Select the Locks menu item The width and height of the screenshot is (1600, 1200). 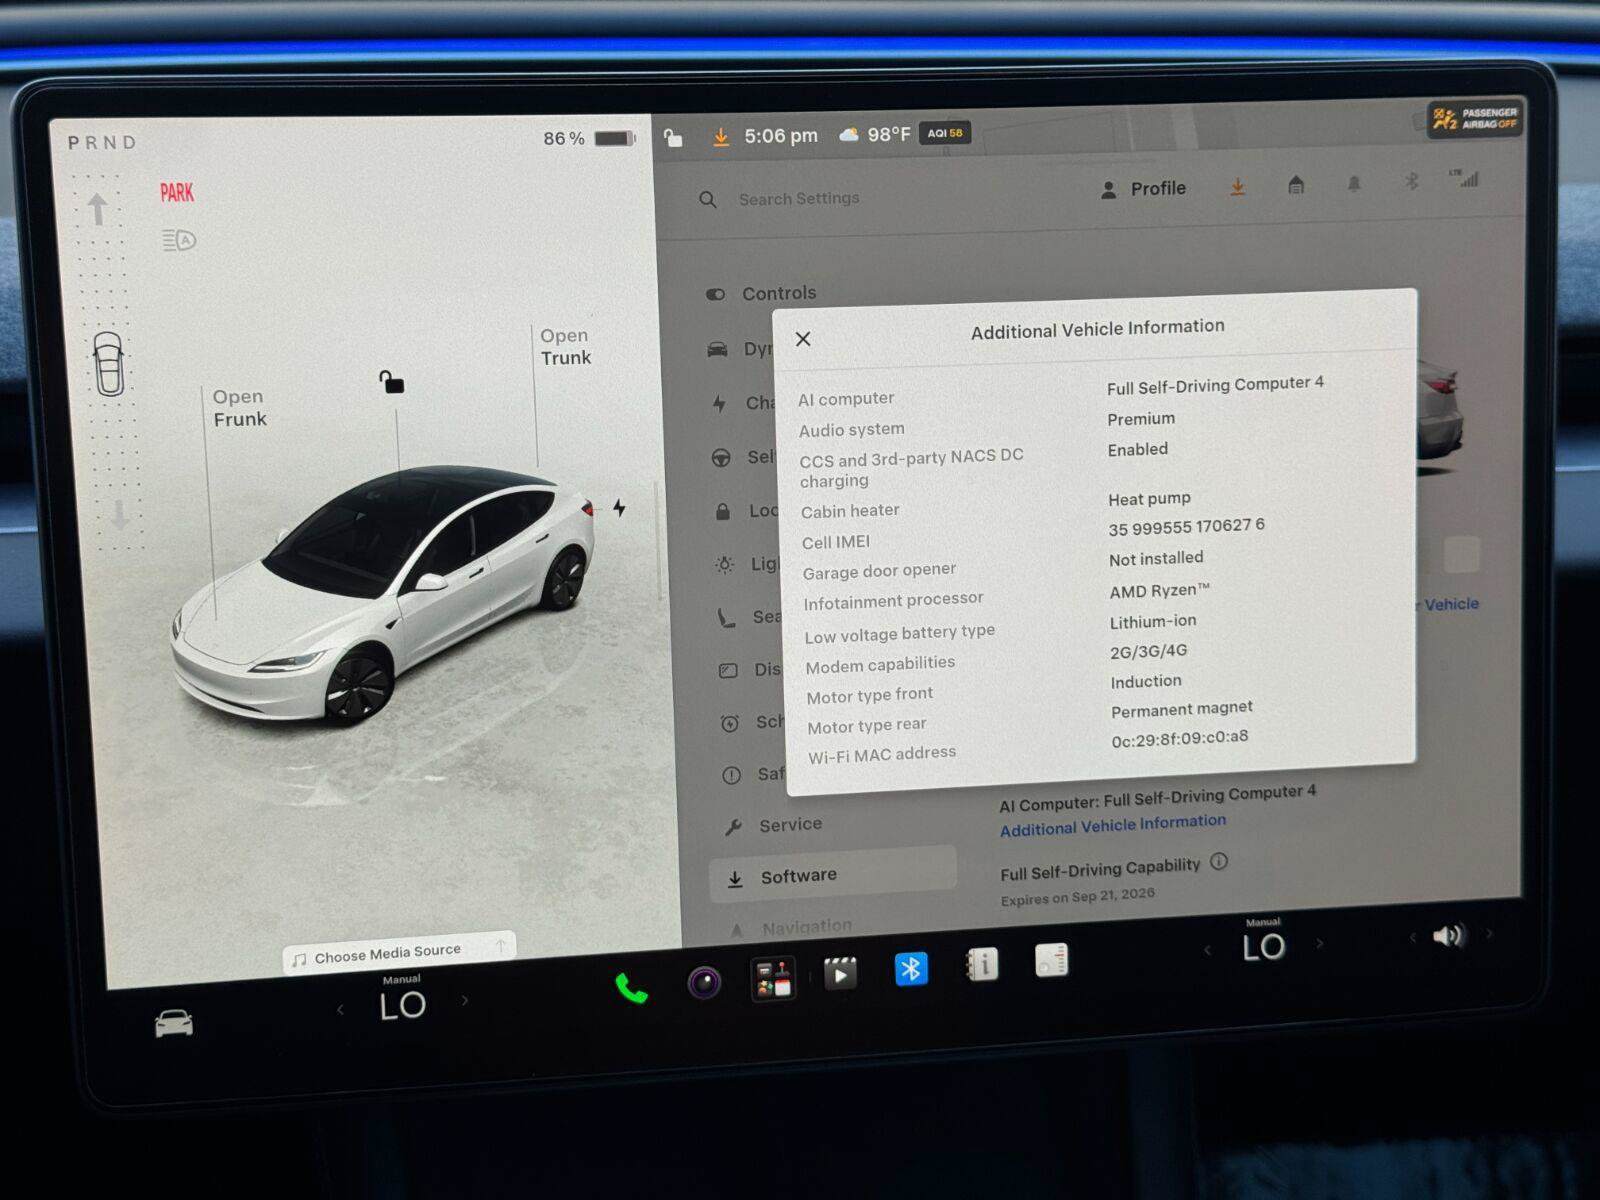747,511
